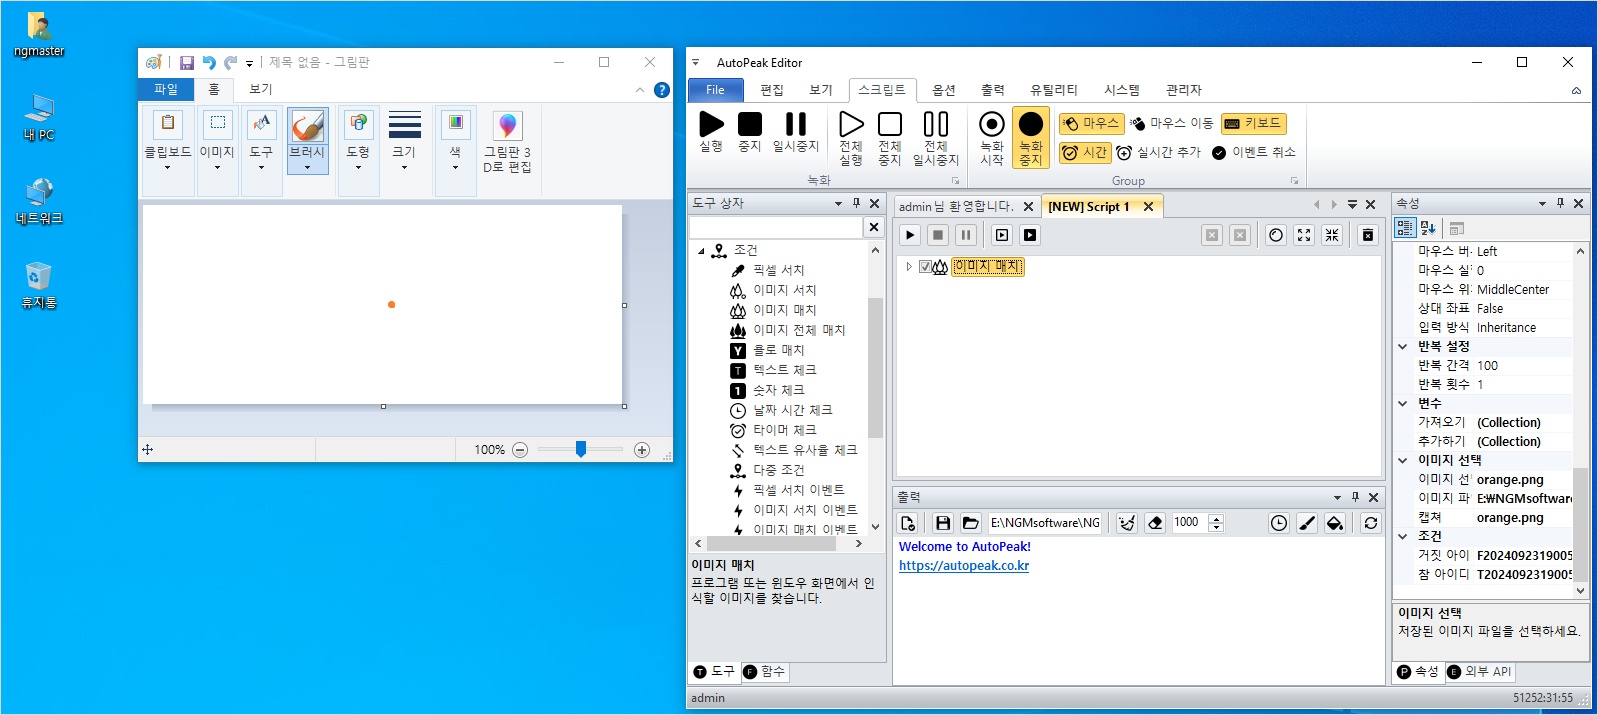1598x715 pixels.
Task: Click Paint zoom-in plus button
Action: tap(642, 450)
